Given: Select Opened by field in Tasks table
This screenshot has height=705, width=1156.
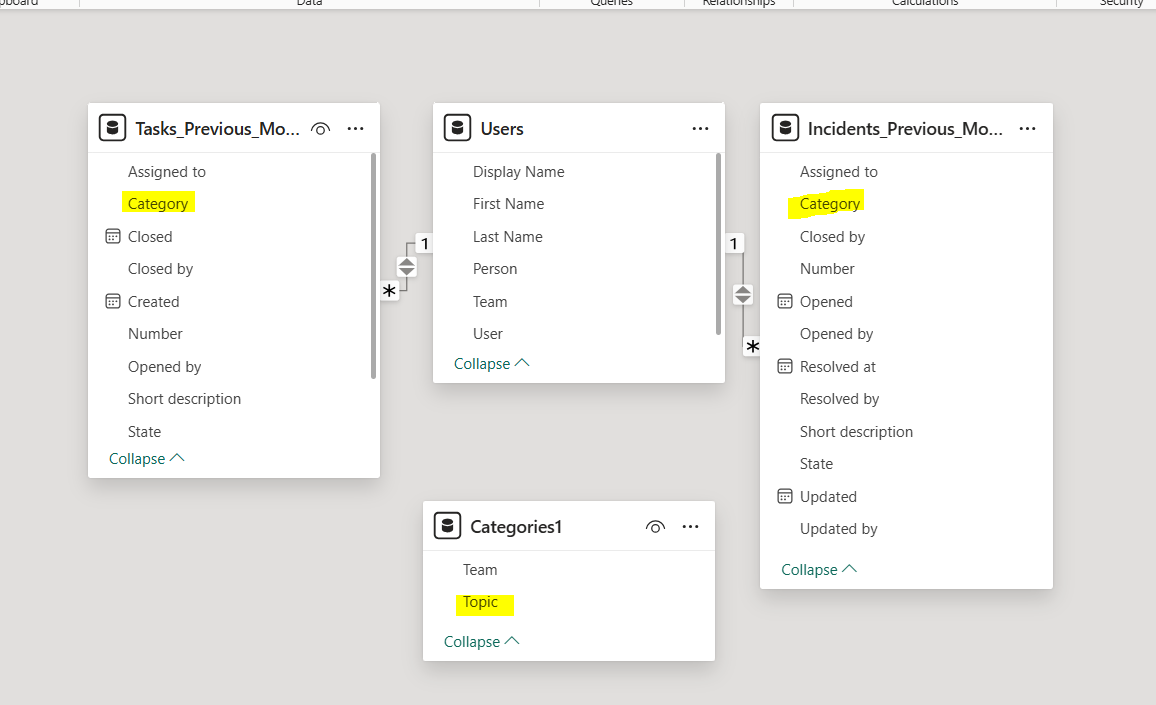Looking at the screenshot, I should coord(164,367).
